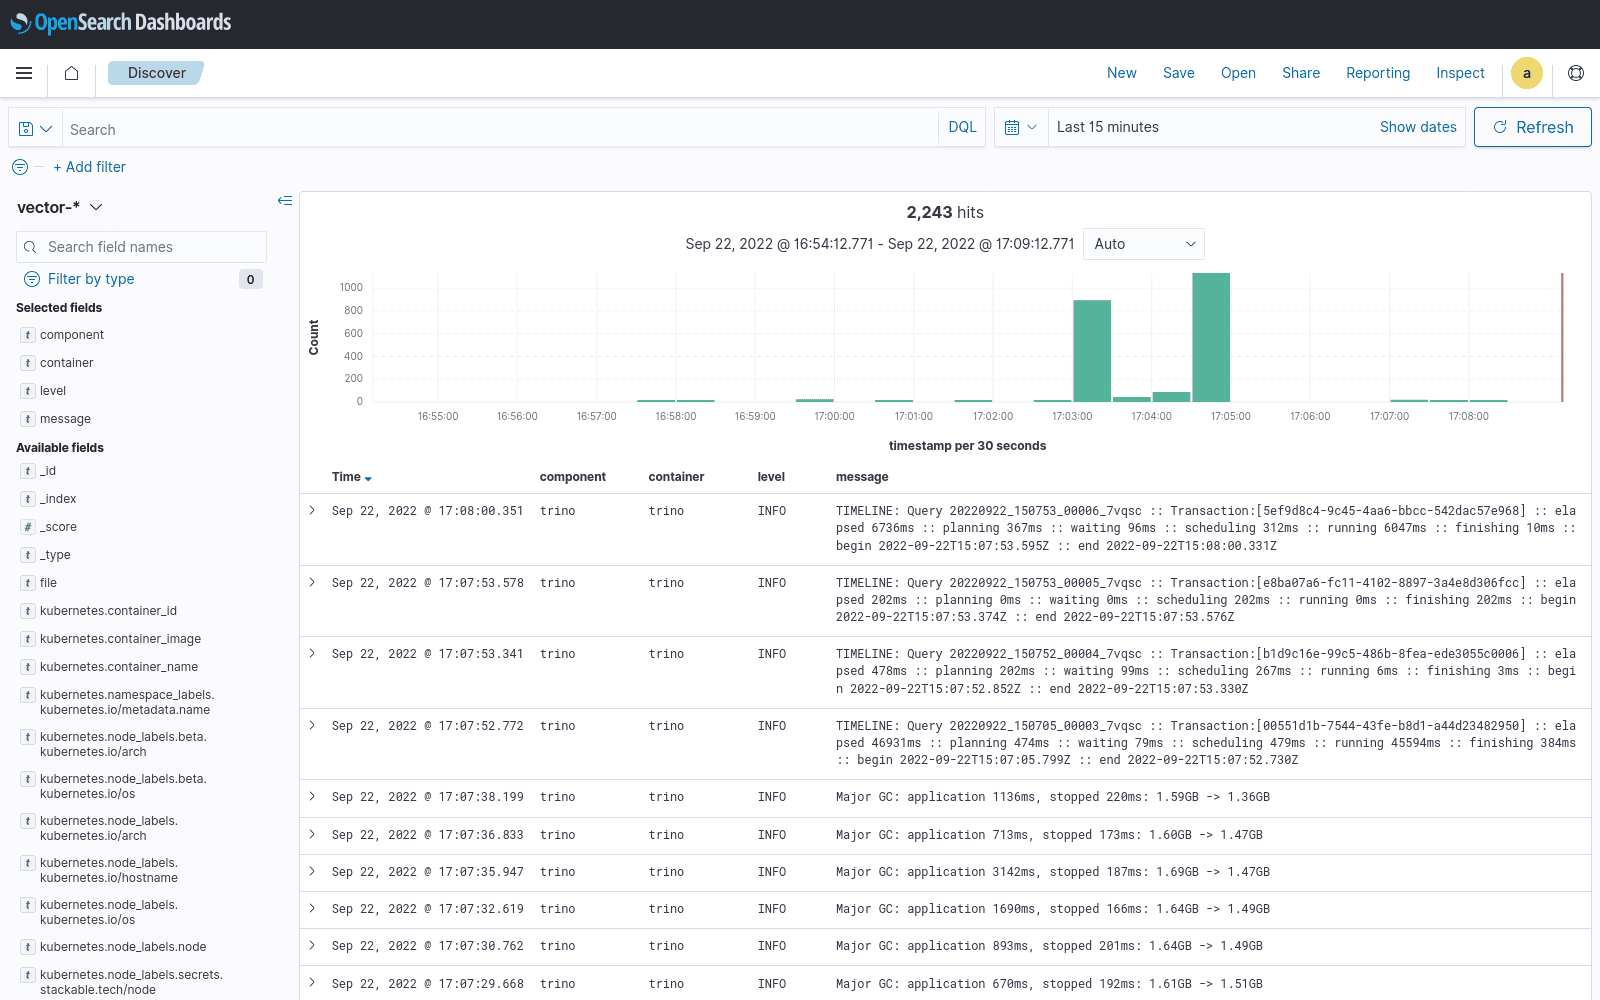This screenshot has width=1600, height=1000.
Task: Open the calendar quick time menu
Action: click(x=1020, y=128)
